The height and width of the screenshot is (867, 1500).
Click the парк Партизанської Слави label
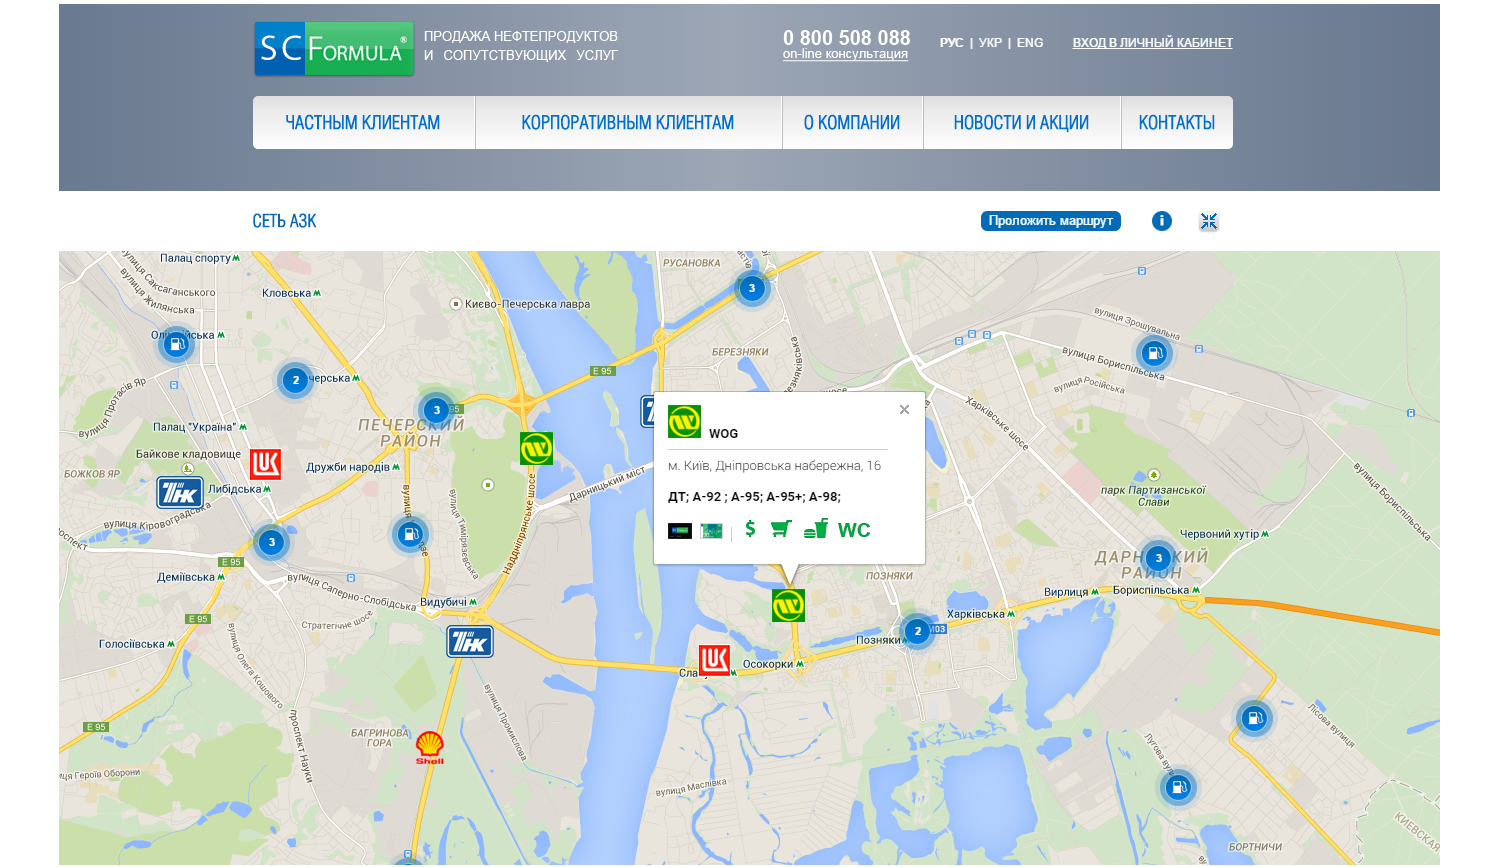click(x=1153, y=496)
